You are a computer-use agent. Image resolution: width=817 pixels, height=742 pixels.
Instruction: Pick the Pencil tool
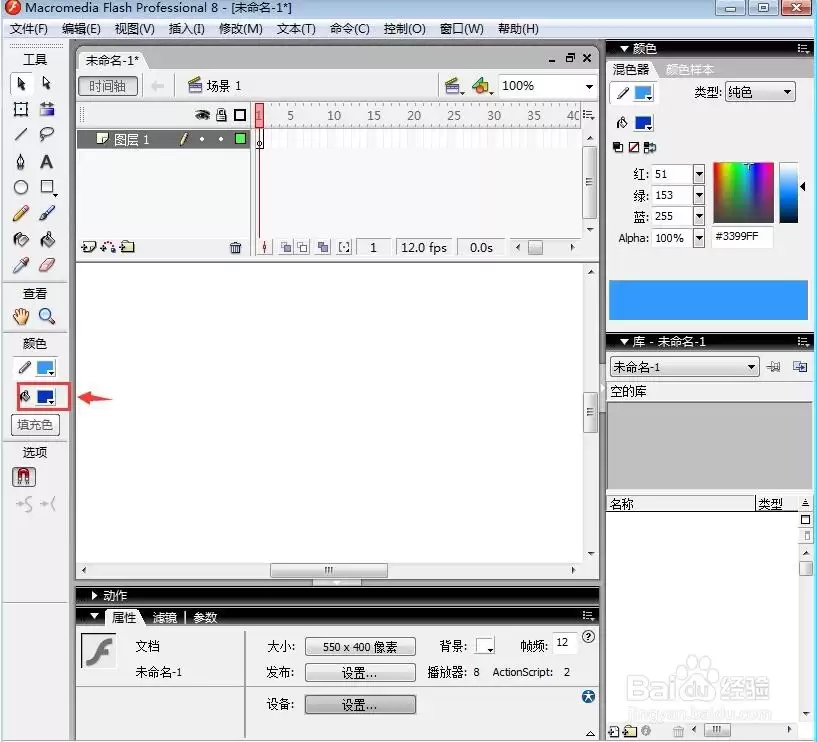[x=21, y=213]
